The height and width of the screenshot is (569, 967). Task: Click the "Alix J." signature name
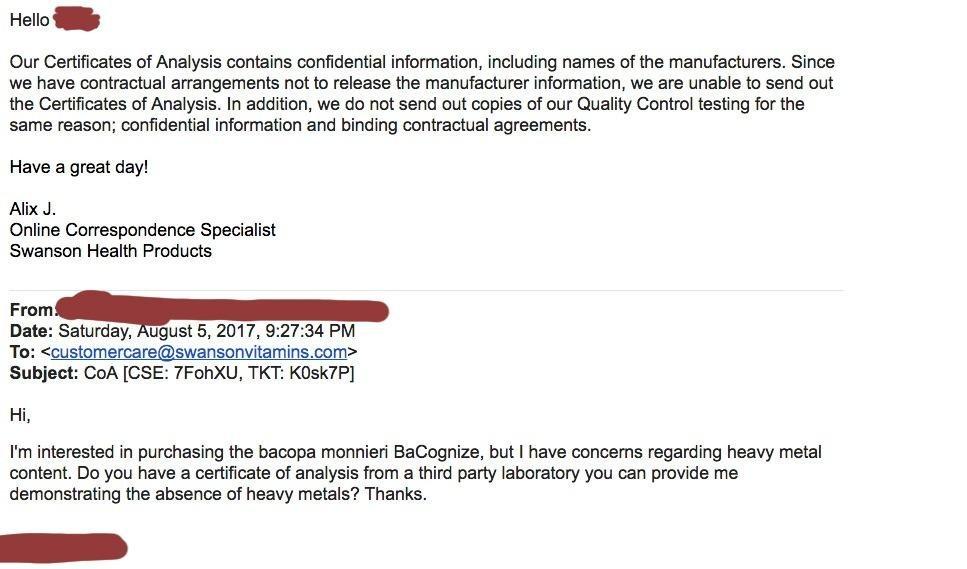[33, 209]
